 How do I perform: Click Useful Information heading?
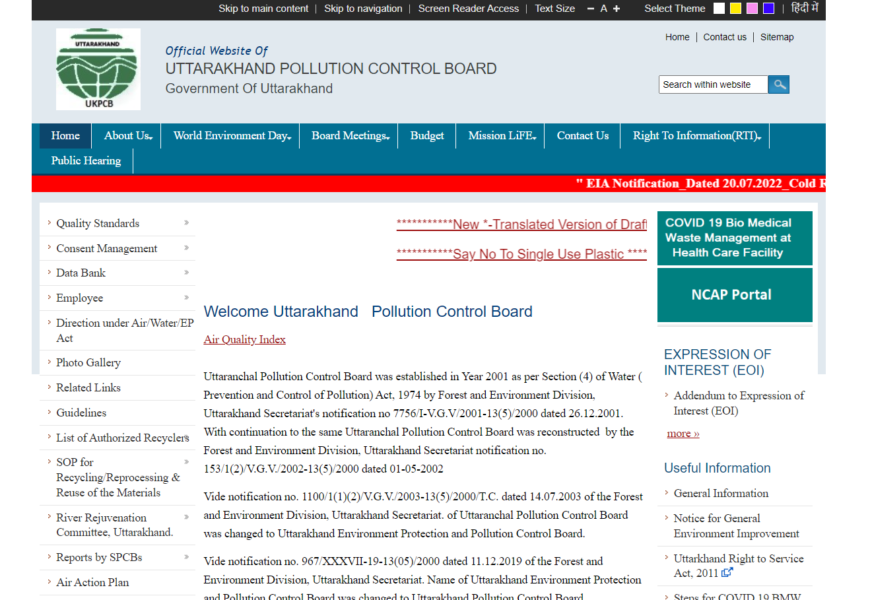(x=717, y=468)
